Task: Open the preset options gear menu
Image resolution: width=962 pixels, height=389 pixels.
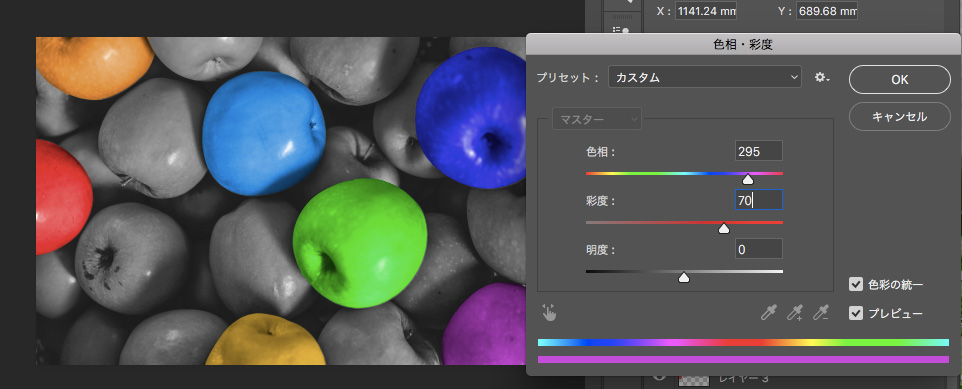Action: click(x=822, y=77)
